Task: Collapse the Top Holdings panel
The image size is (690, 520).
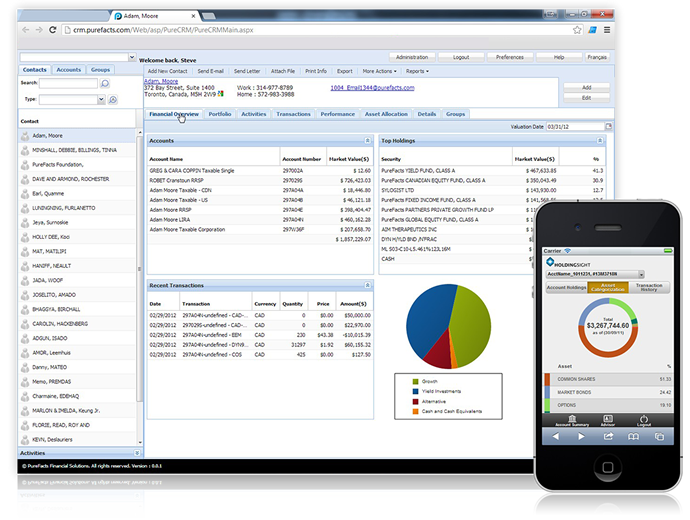Action: tap(600, 140)
